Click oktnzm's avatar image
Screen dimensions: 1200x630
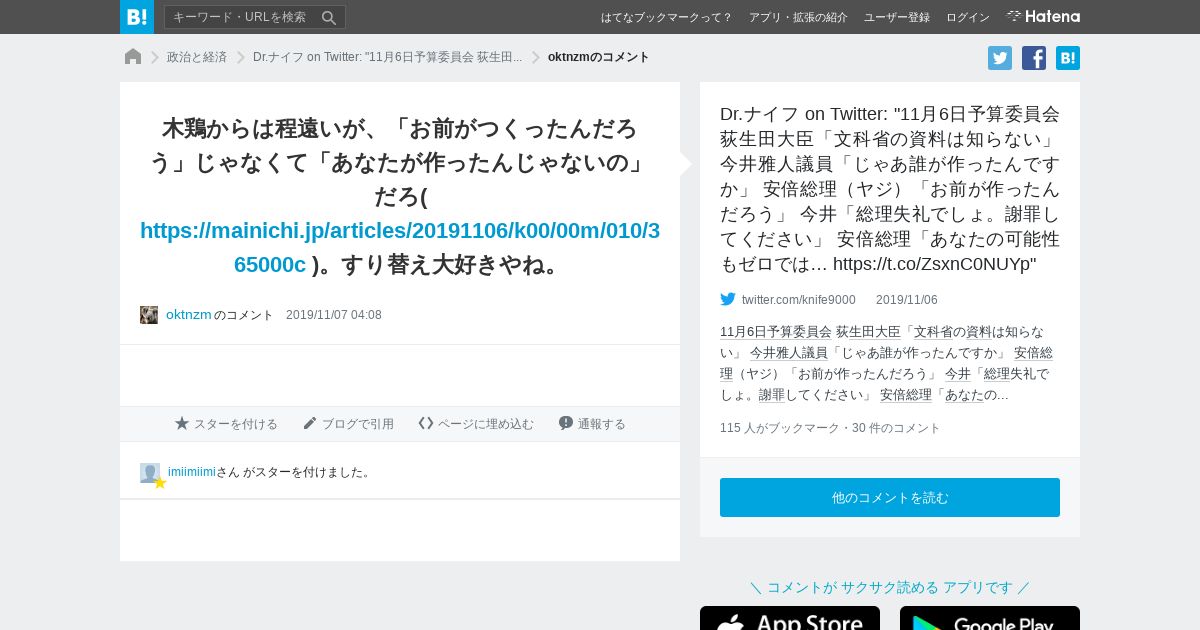149,315
